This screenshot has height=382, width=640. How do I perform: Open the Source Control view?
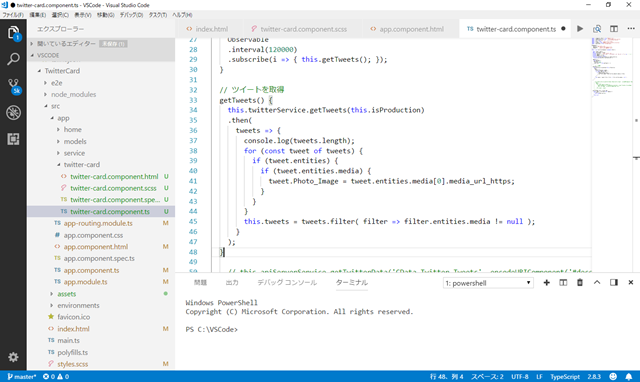(13, 87)
